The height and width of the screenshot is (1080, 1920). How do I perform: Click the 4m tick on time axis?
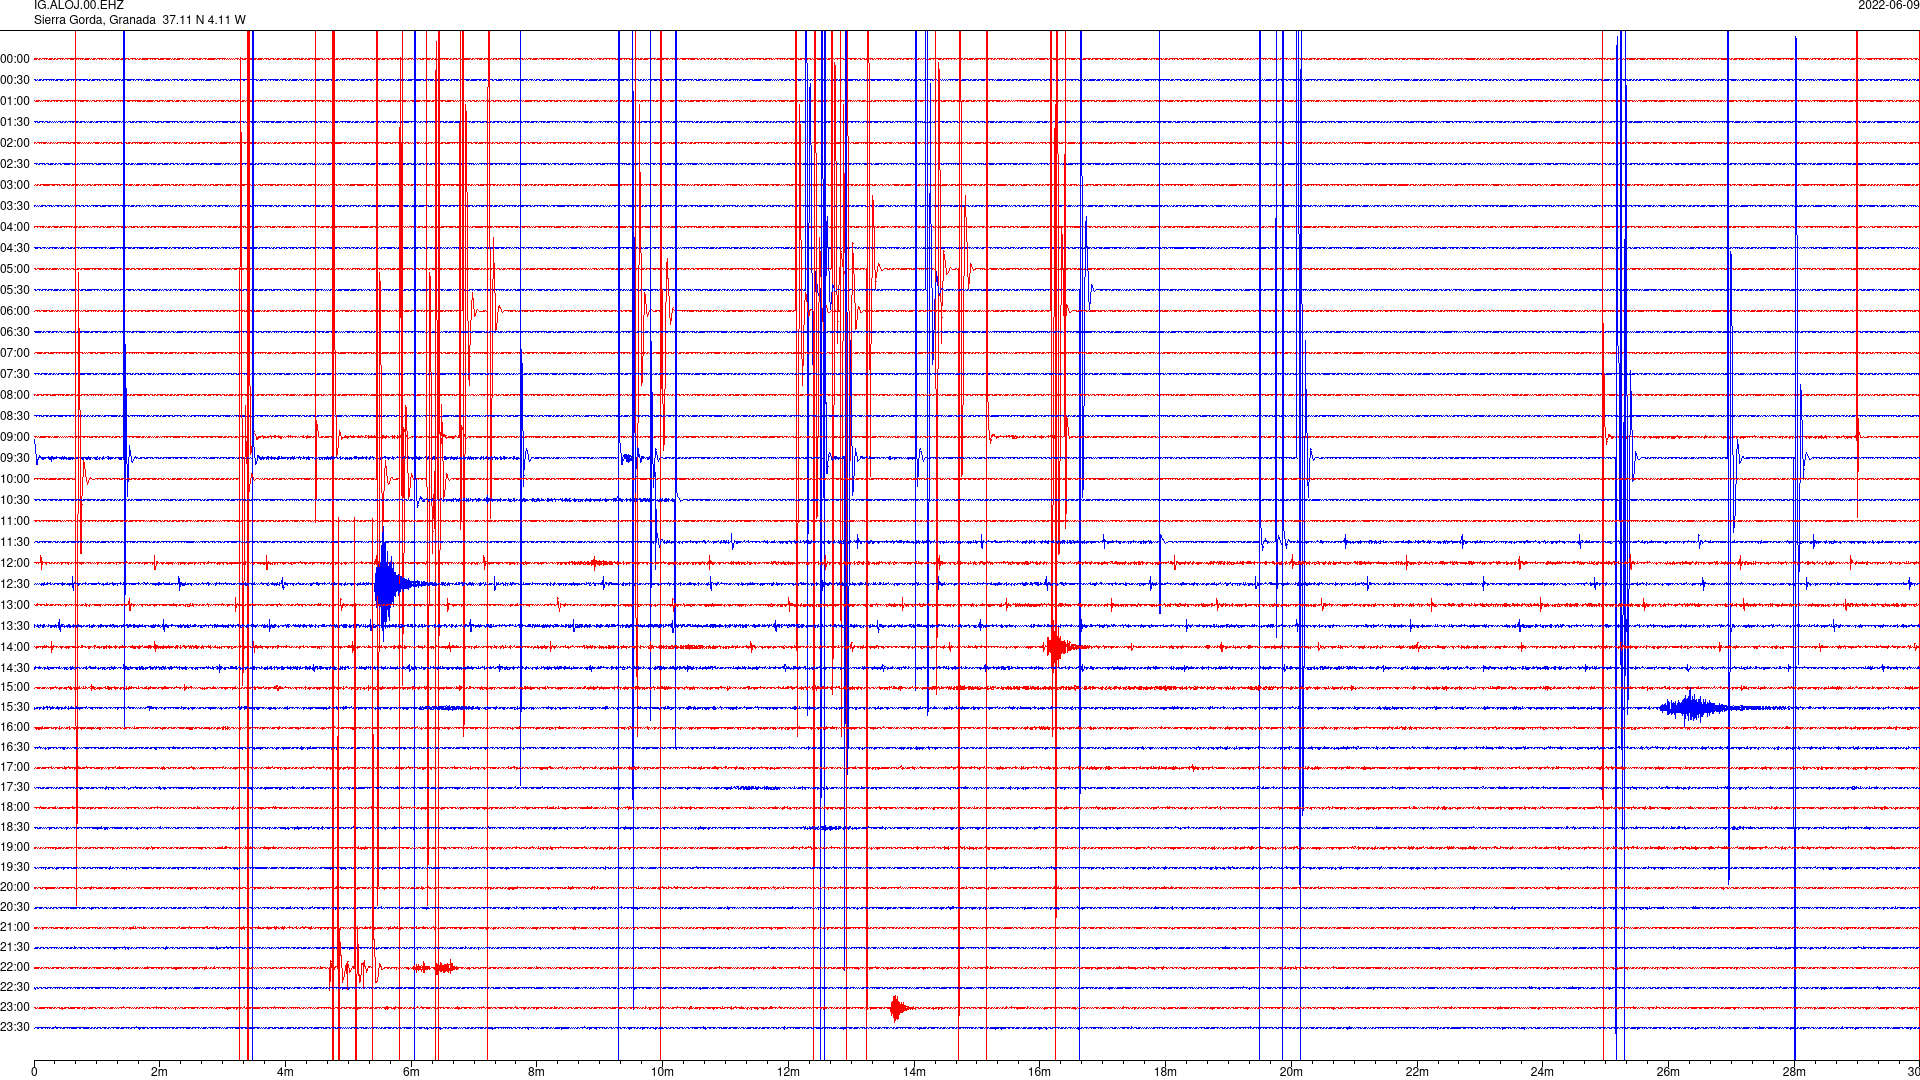click(x=285, y=1072)
